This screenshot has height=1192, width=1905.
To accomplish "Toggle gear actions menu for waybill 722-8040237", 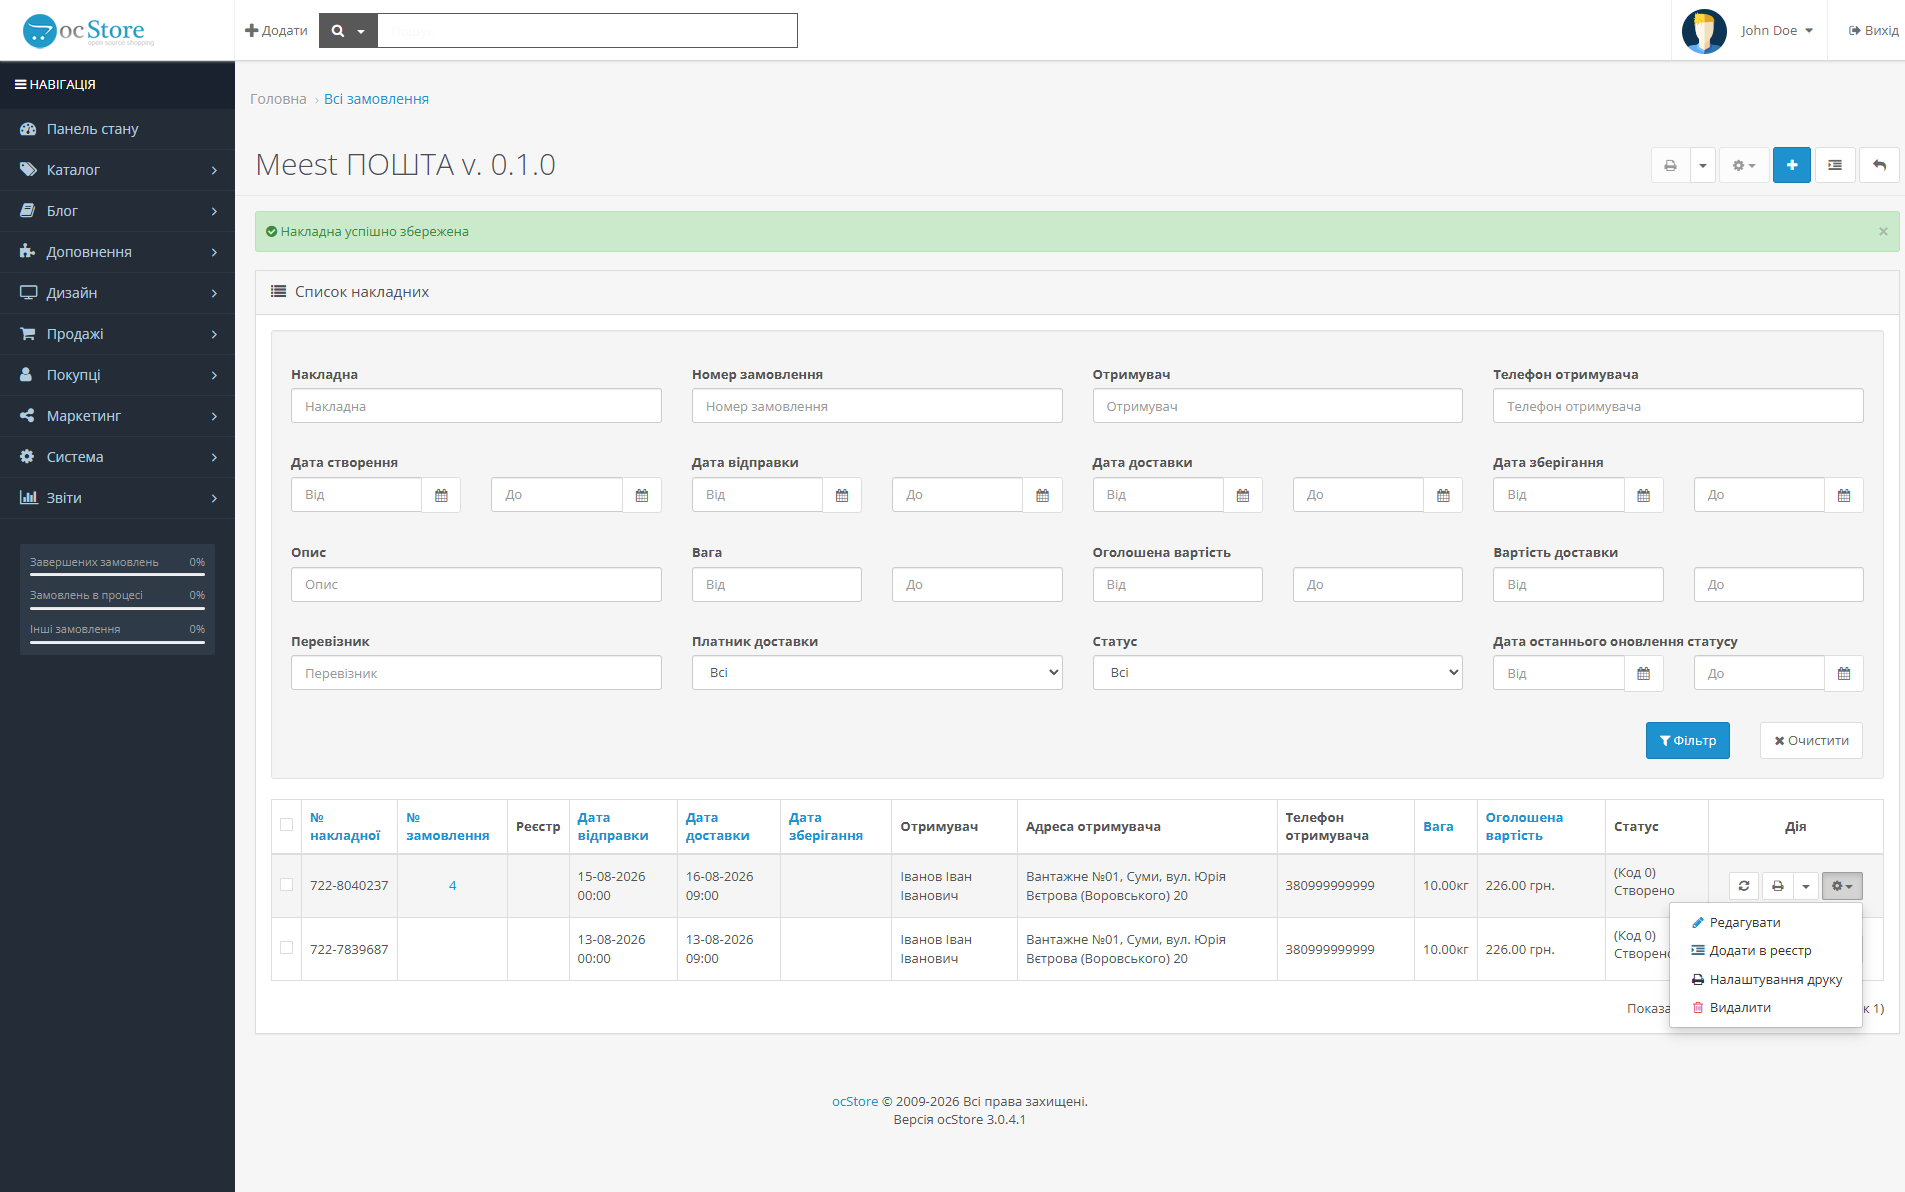I will click(x=1842, y=886).
